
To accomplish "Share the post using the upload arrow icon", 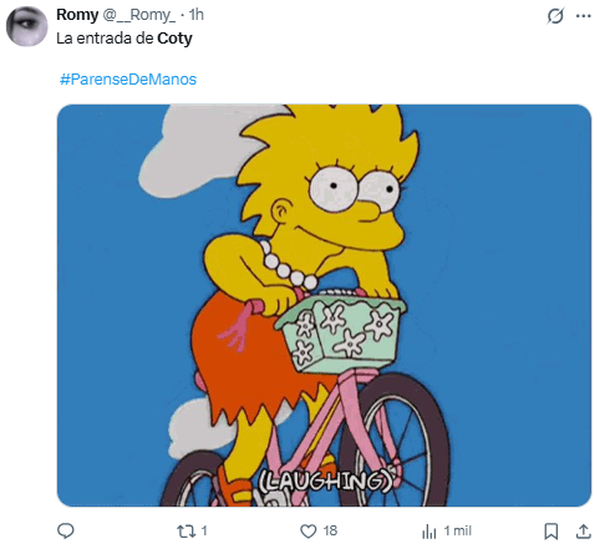I will [582, 530].
